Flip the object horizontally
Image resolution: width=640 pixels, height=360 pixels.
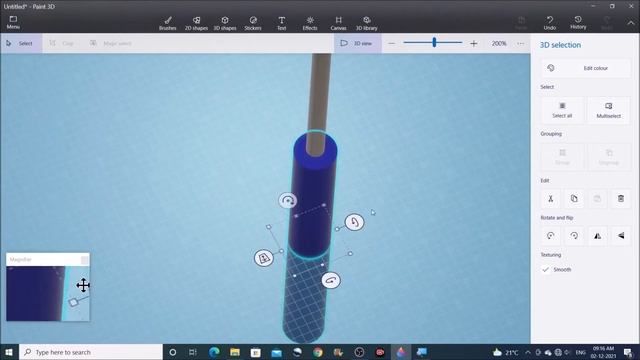598,236
